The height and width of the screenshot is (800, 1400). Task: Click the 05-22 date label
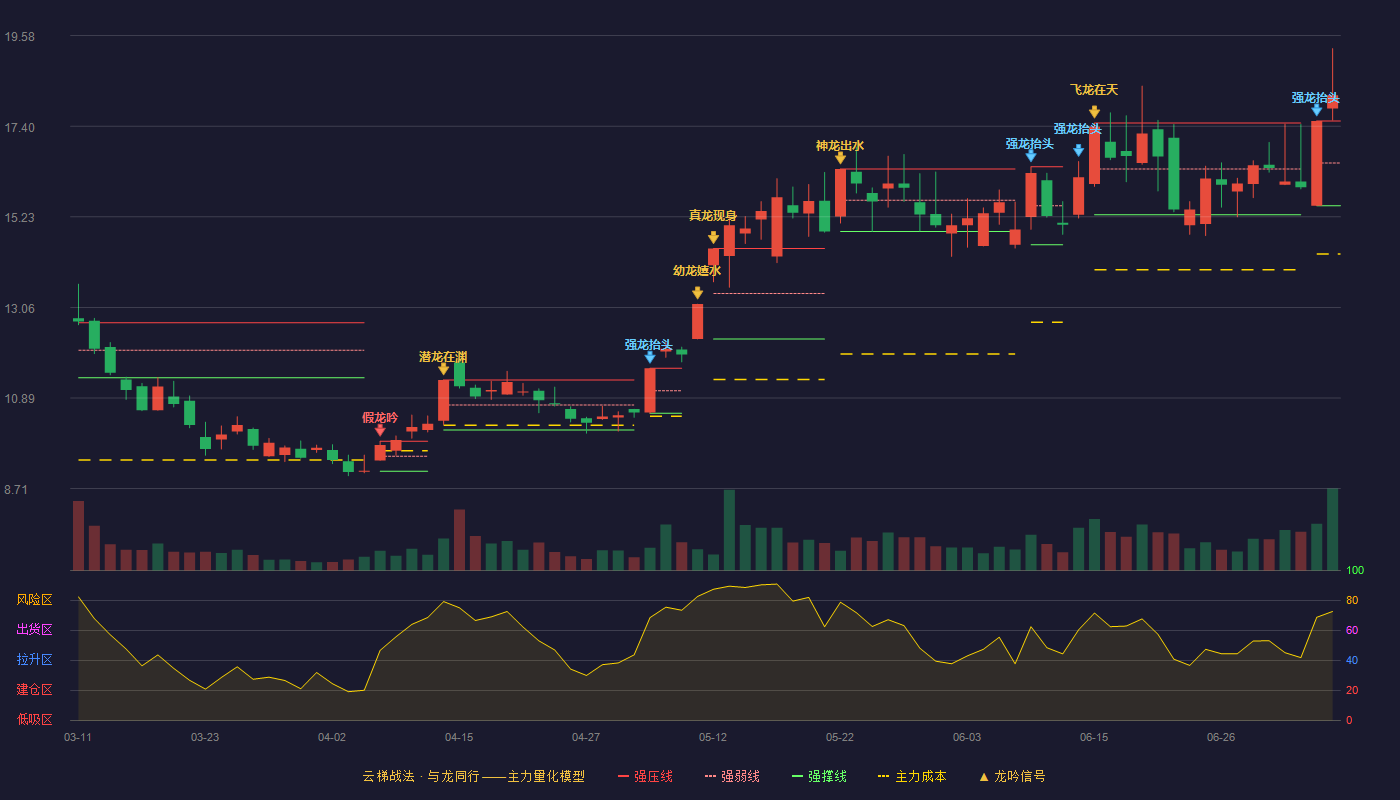pos(840,737)
